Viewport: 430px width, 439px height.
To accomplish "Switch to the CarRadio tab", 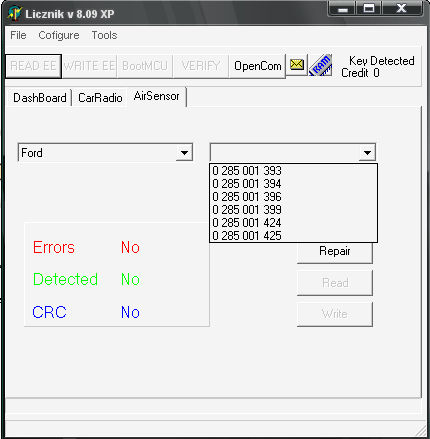I will [x=100, y=98].
